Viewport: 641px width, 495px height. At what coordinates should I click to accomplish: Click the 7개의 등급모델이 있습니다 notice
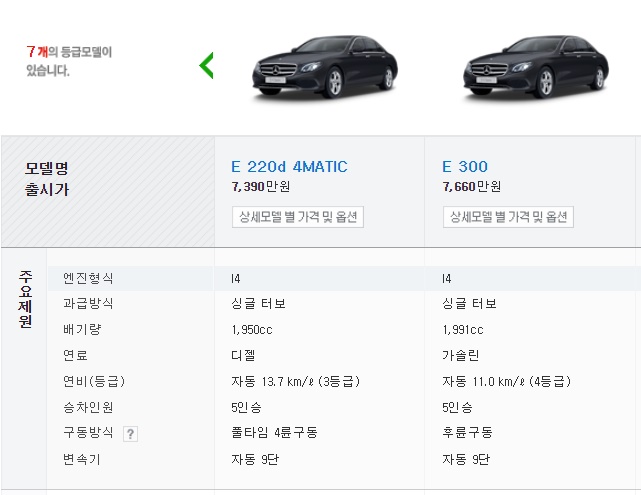69,61
